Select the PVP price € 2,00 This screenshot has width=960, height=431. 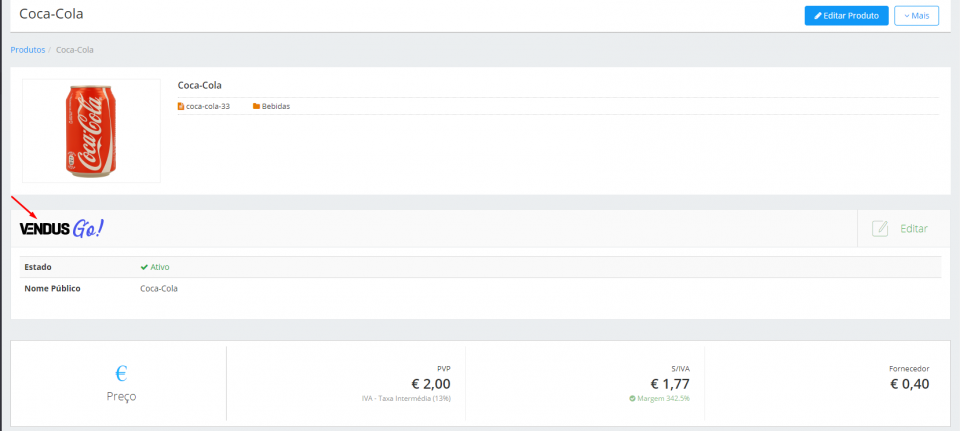[x=431, y=383]
